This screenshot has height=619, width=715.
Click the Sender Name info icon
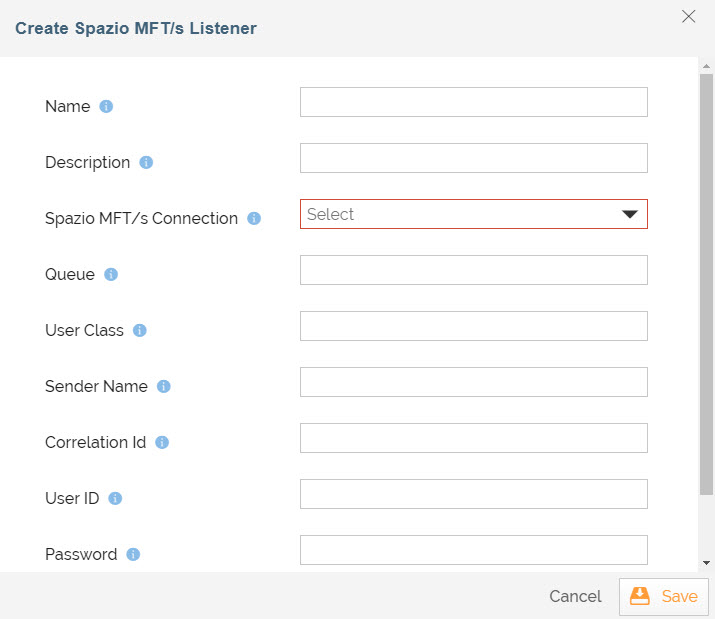pyautogui.click(x=164, y=386)
